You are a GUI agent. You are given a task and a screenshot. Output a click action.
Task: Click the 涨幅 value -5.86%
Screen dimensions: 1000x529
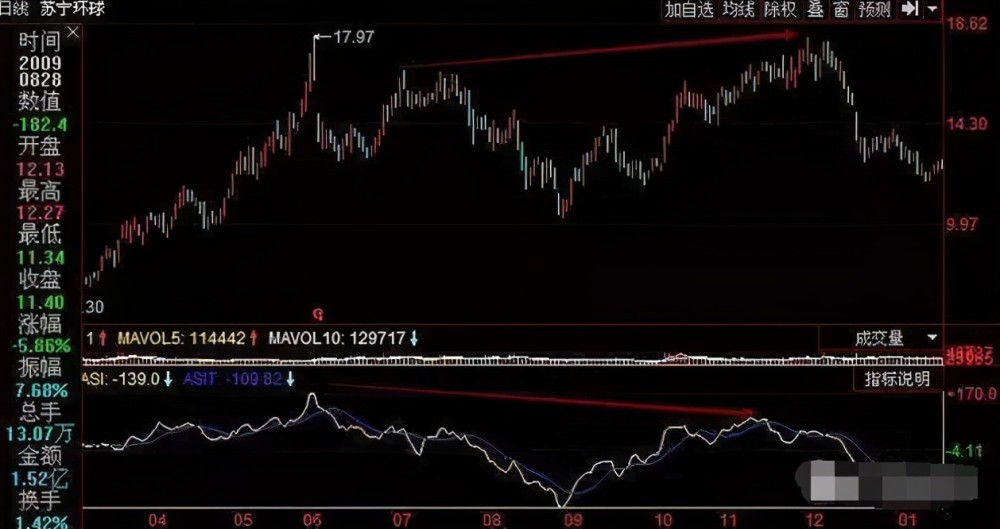(40, 346)
